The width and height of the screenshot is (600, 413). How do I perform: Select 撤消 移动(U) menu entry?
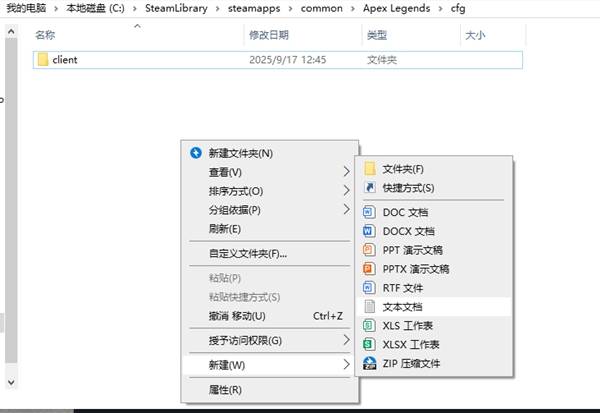270,316
